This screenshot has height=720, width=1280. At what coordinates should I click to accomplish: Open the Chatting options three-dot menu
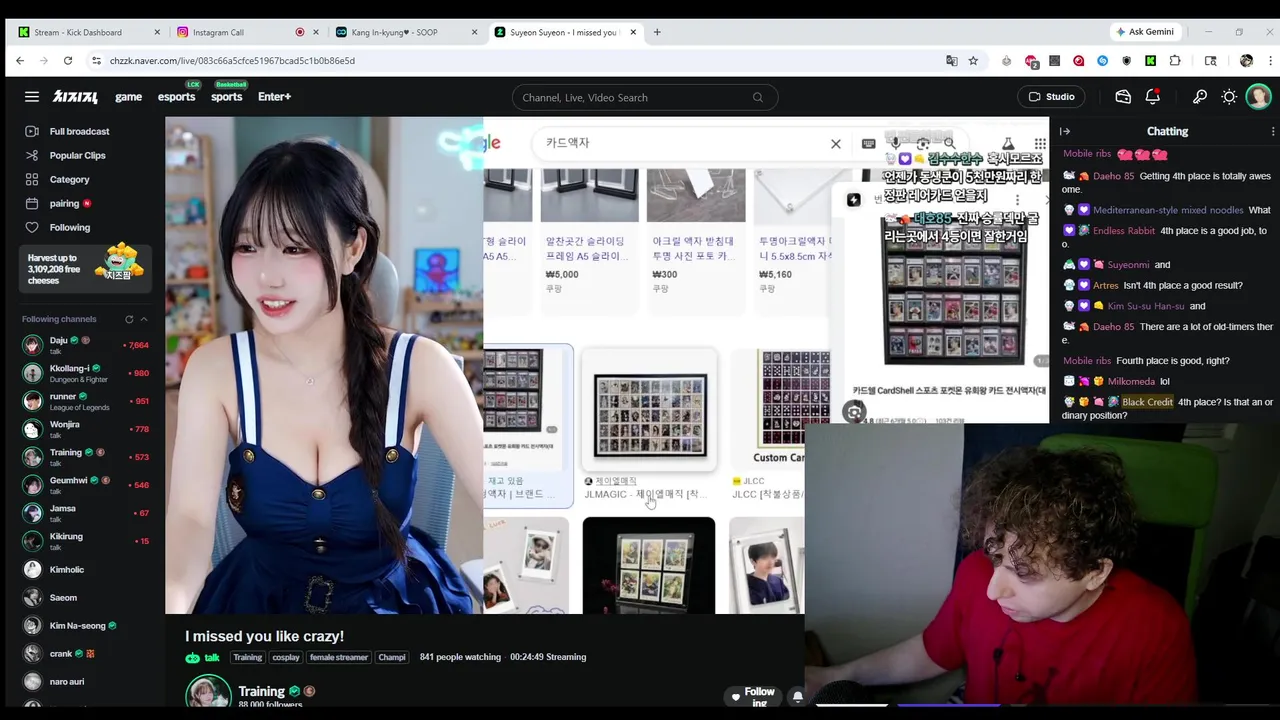click(x=1272, y=131)
